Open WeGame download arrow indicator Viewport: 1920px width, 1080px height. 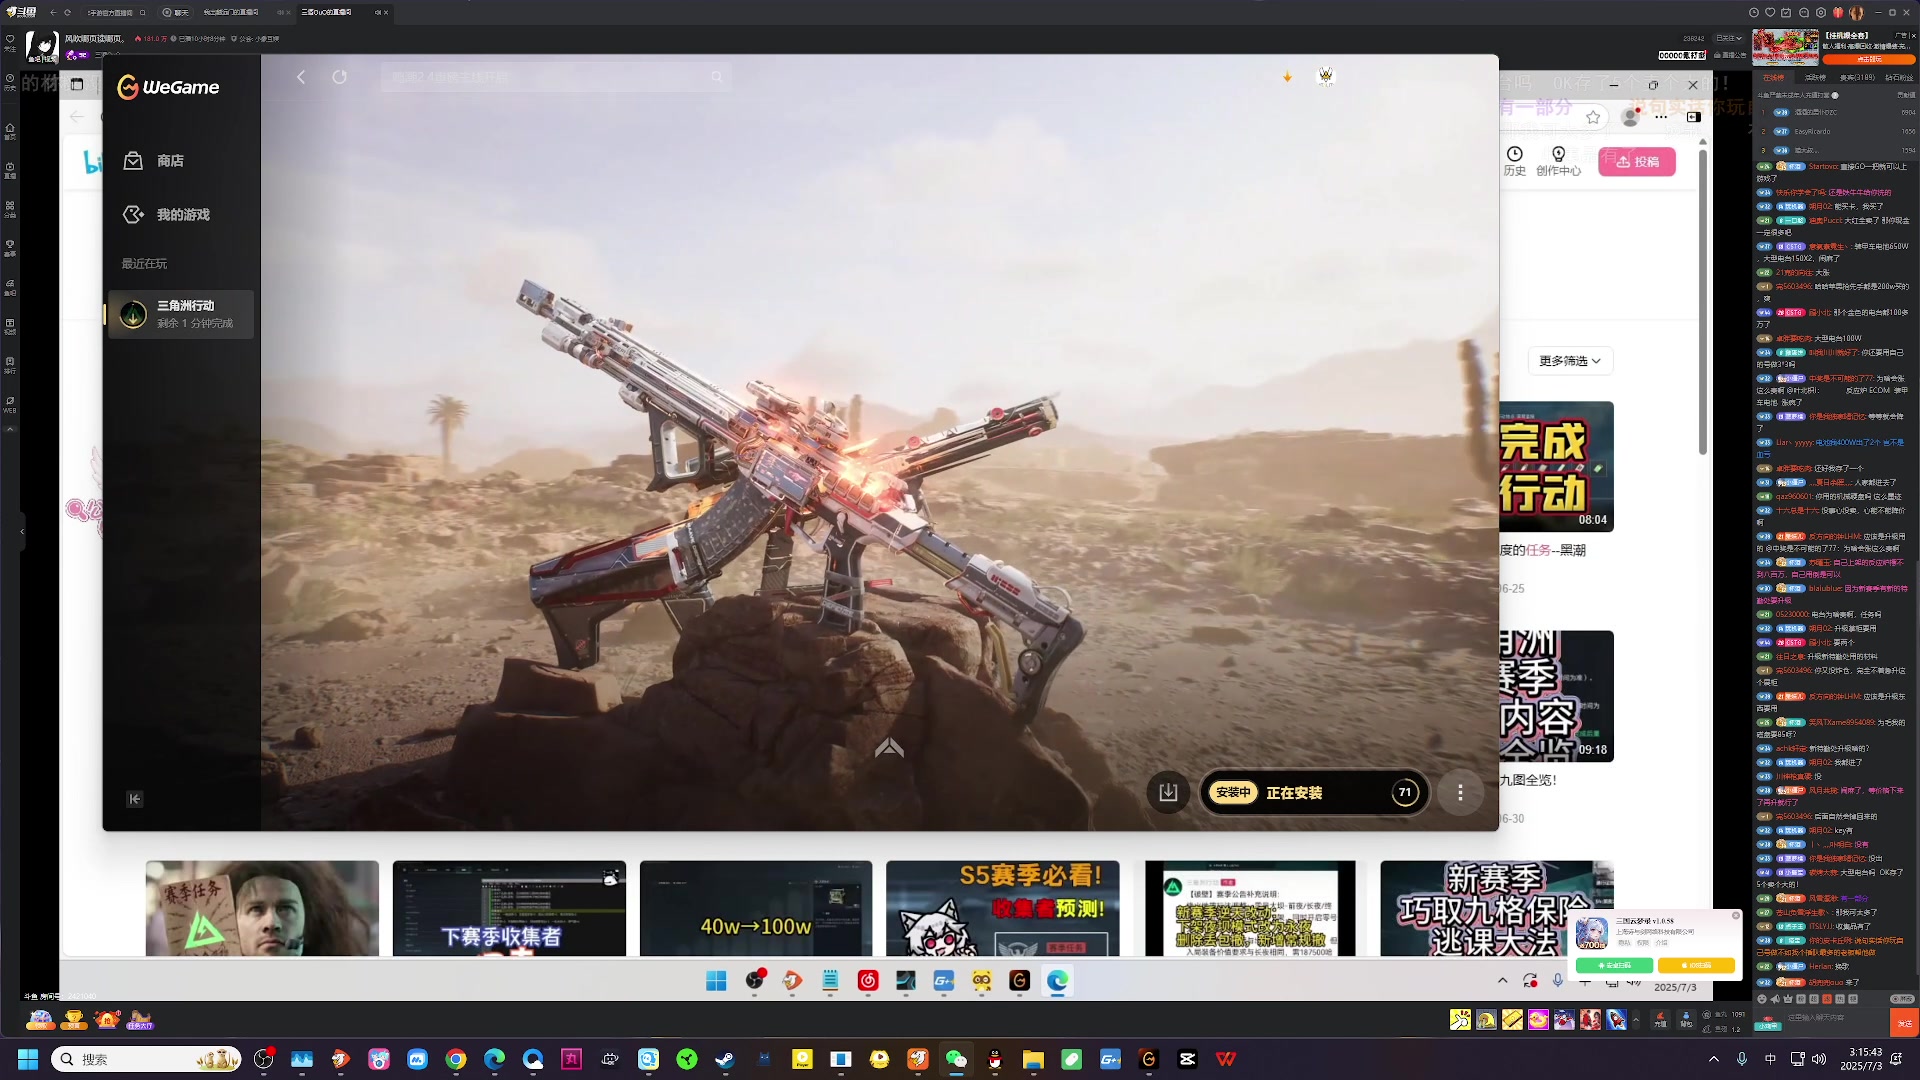point(1288,76)
